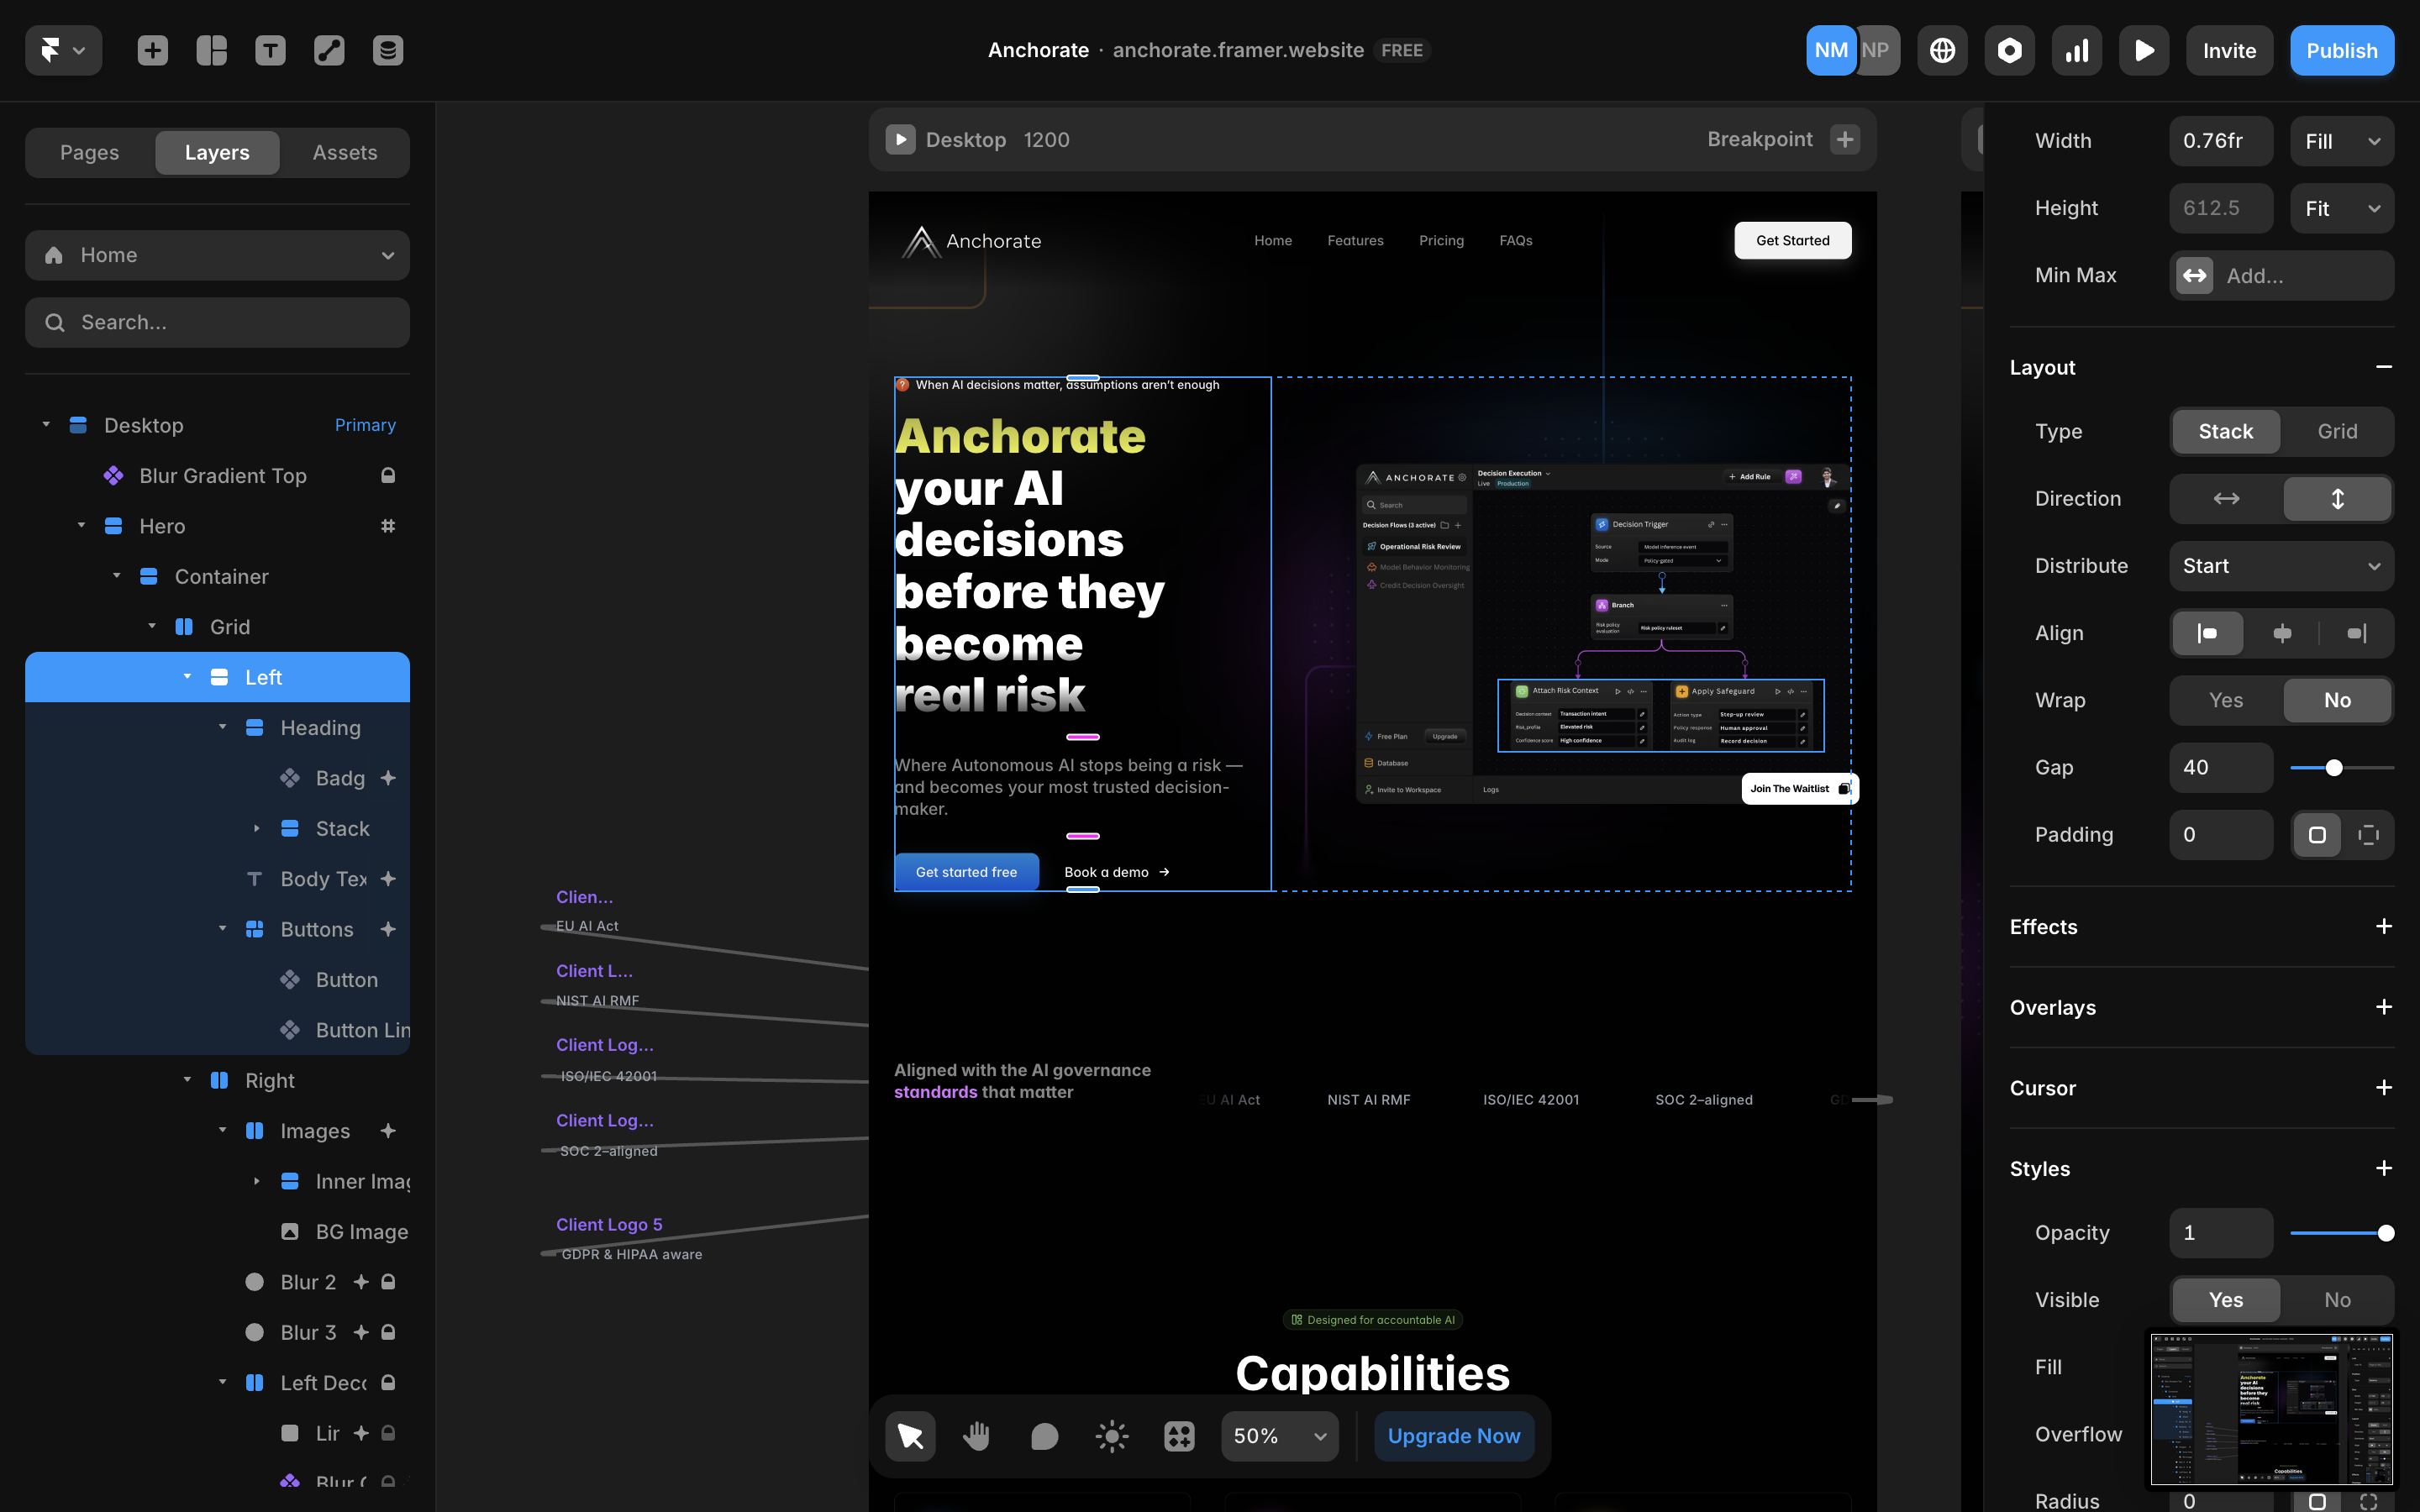
Task: Click the Publish button
Action: pos(2341,50)
